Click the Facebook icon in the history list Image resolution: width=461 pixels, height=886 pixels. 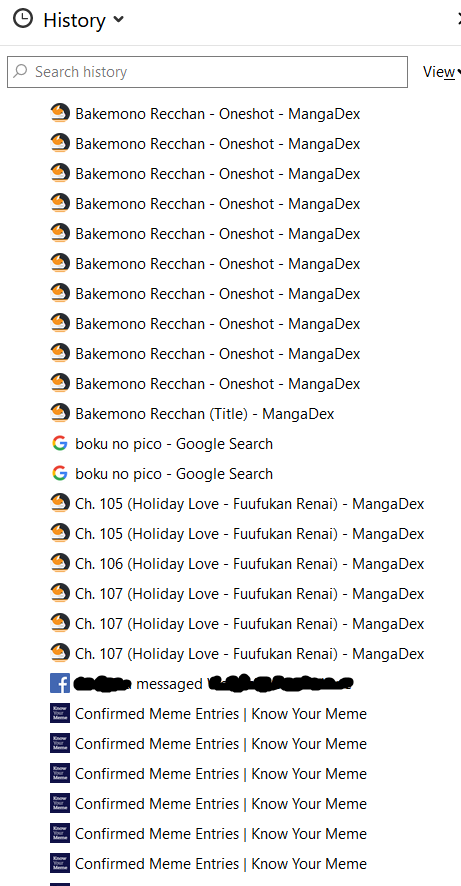pyautogui.click(x=60, y=683)
